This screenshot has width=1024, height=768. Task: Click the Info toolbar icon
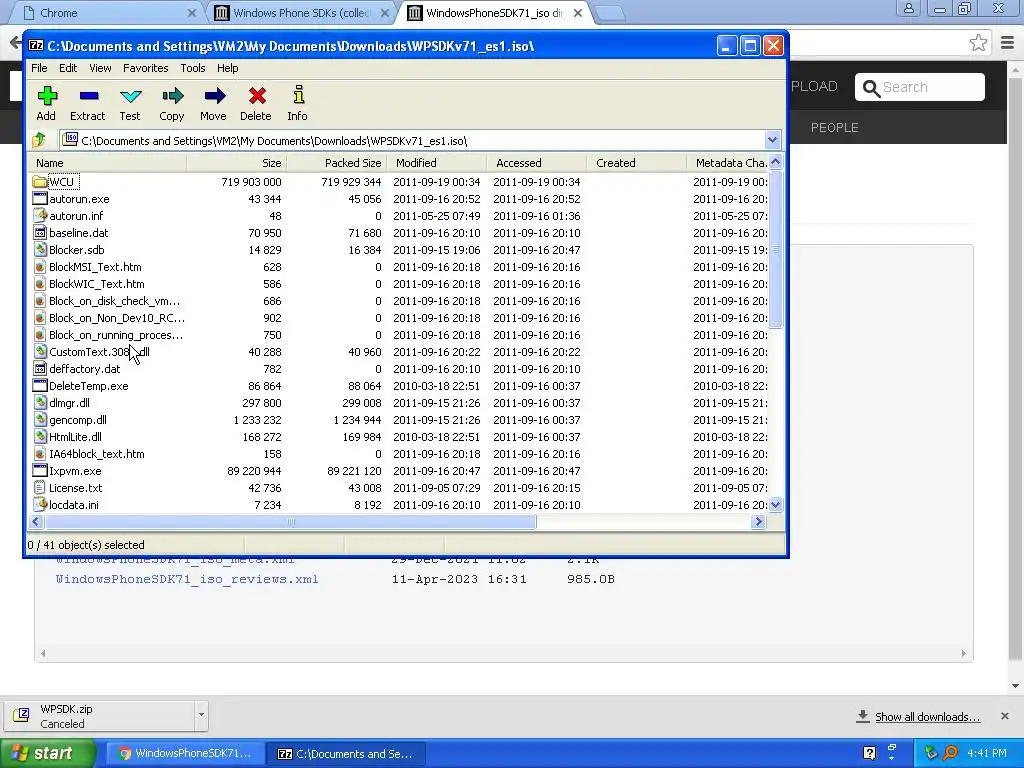click(x=298, y=95)
